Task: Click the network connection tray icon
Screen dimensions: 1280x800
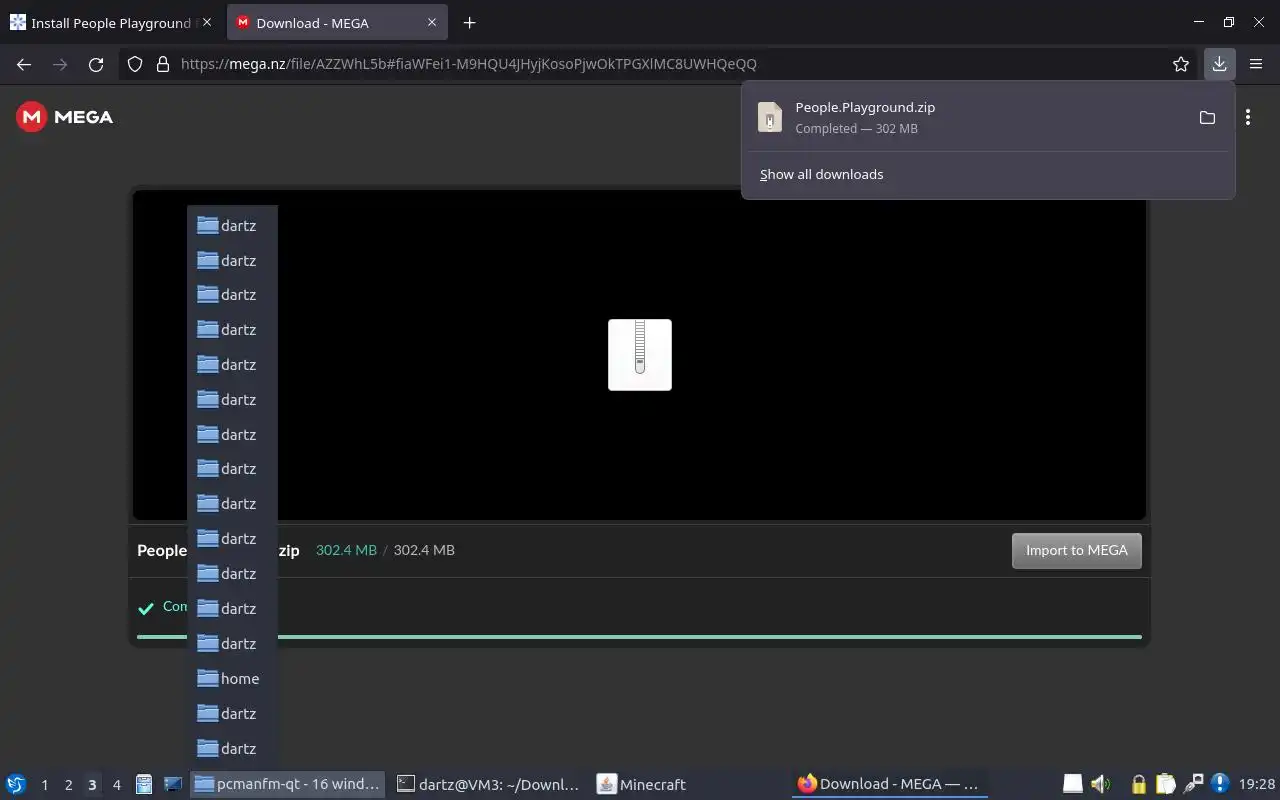Action: (x=1193, y=784)
